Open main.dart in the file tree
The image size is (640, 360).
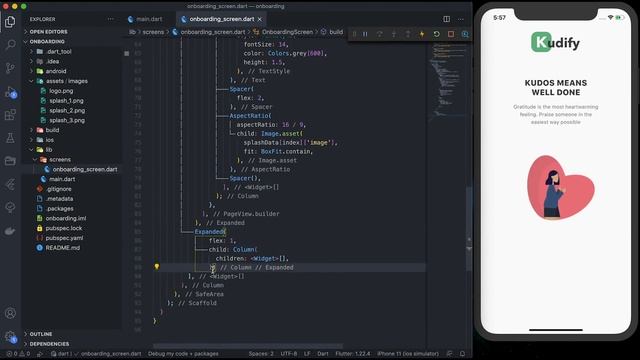point(62,179)
